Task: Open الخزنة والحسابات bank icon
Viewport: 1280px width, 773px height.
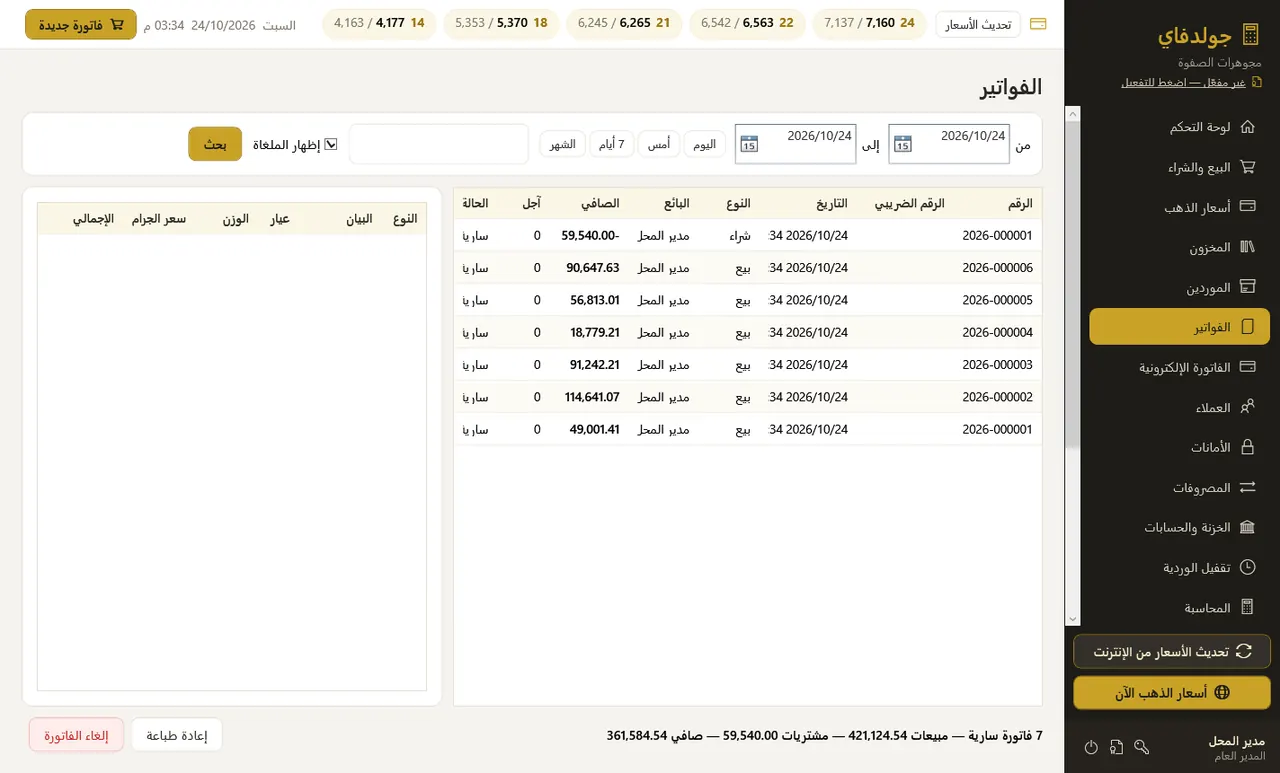Action: click(1247, 528)
